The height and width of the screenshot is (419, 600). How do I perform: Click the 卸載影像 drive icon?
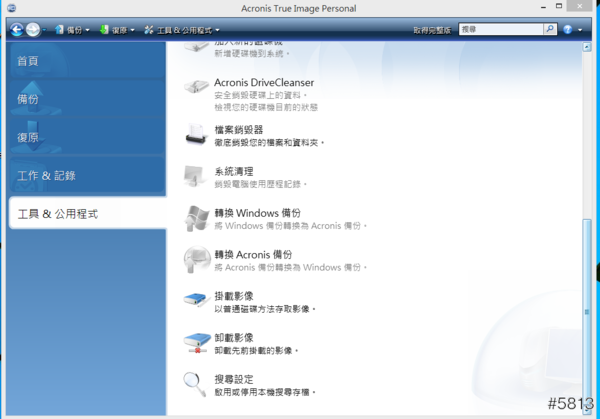197,342
